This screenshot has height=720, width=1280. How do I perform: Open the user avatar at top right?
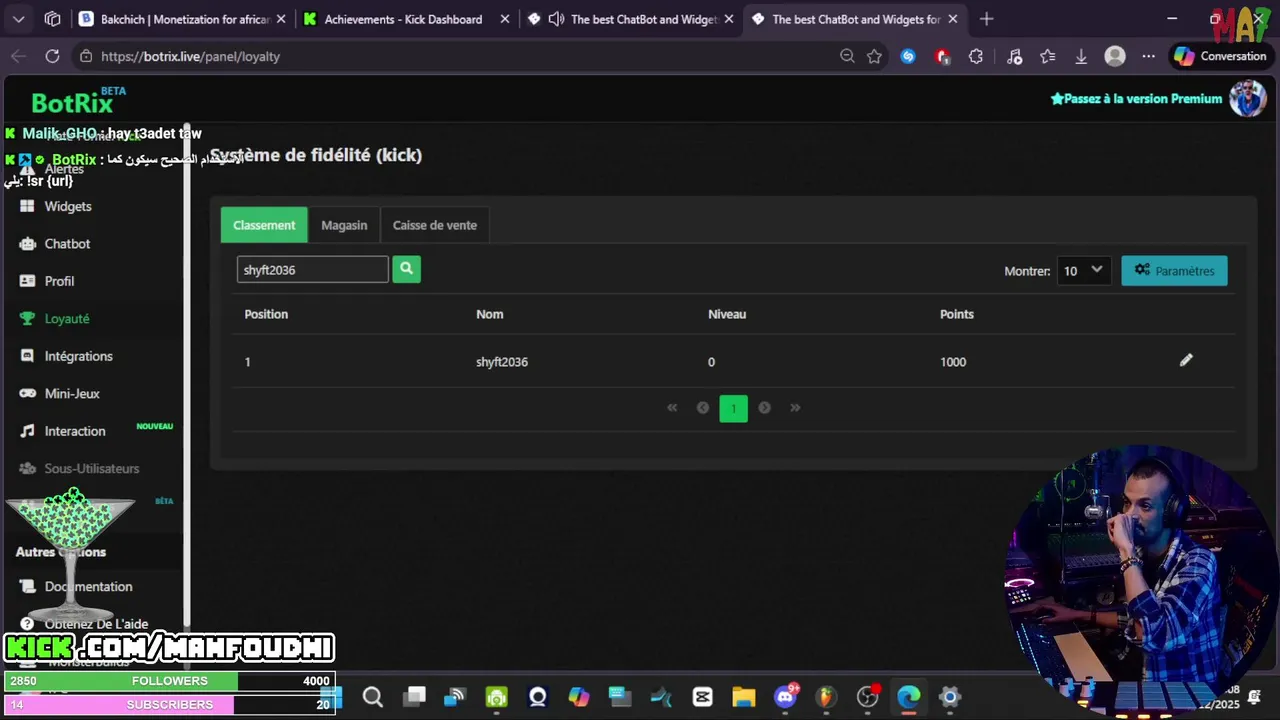click(1247, 99)
